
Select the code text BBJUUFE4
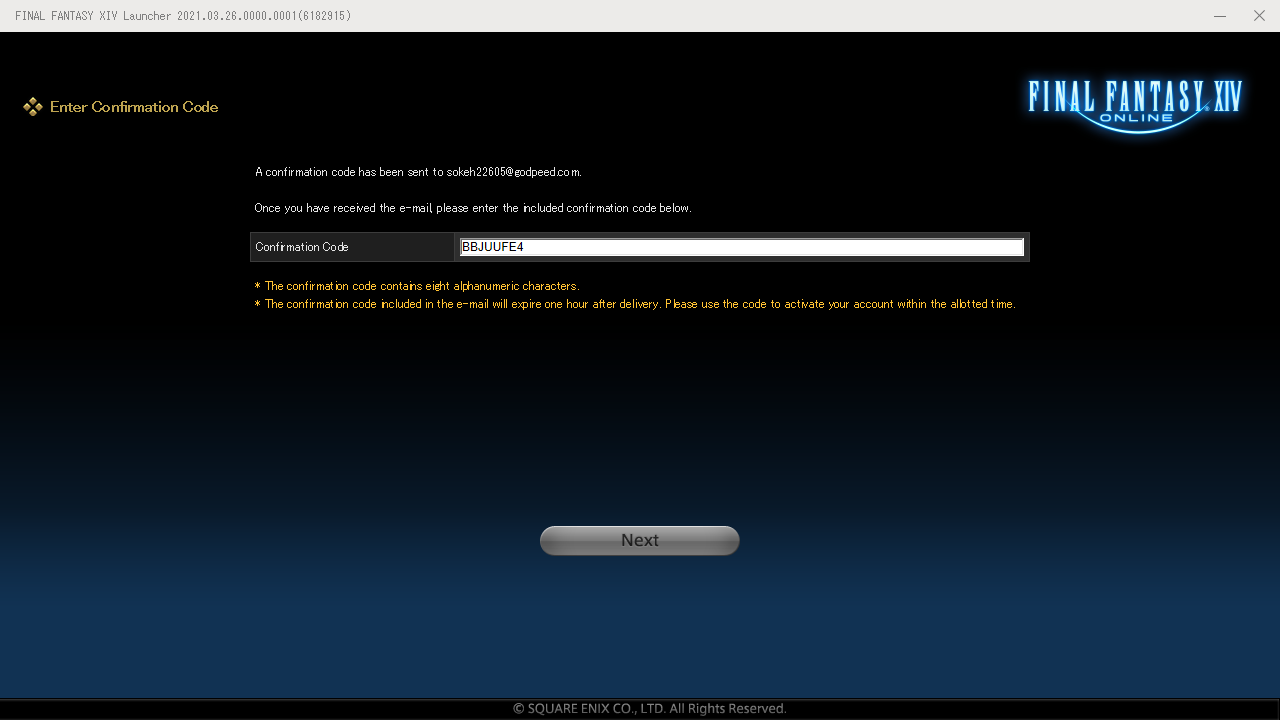(x=492, y=247)
